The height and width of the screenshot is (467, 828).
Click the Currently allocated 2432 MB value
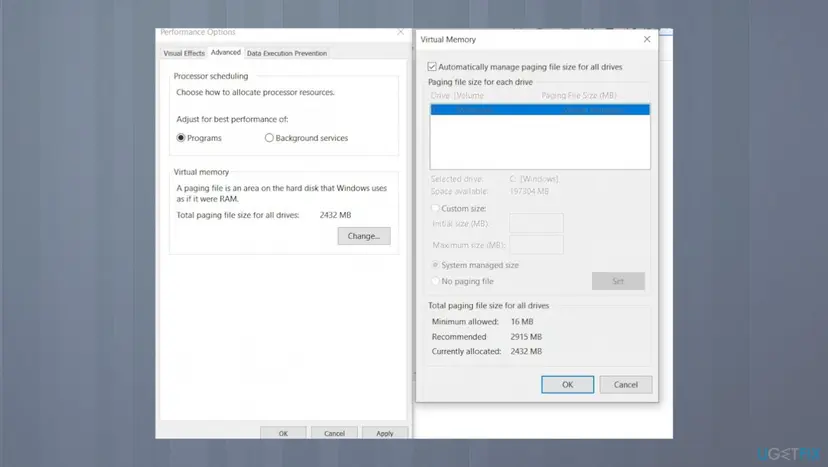coord(526,351)
